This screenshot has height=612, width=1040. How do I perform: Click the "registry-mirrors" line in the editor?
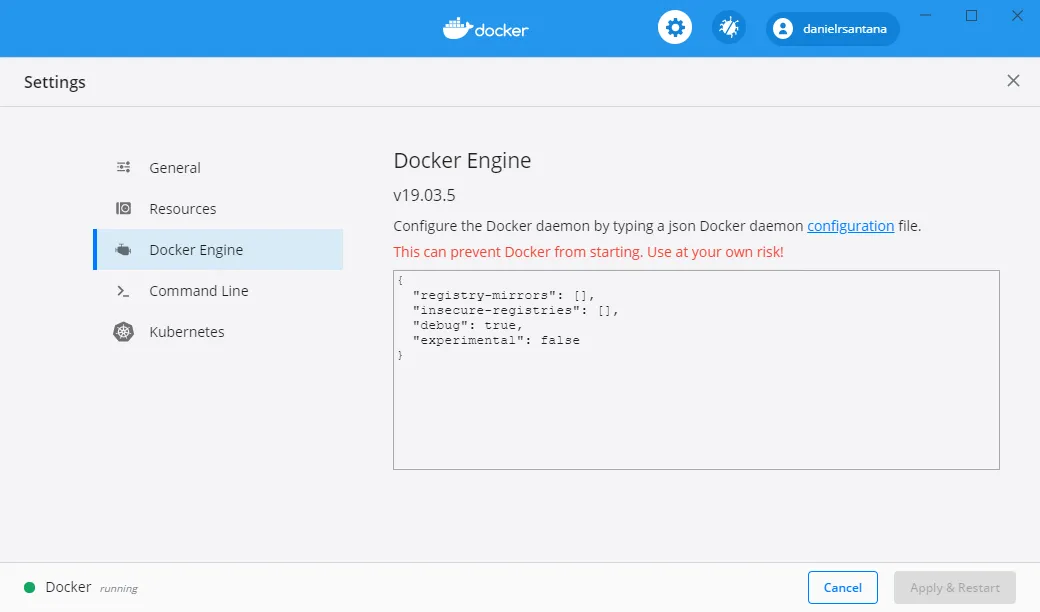503,295
